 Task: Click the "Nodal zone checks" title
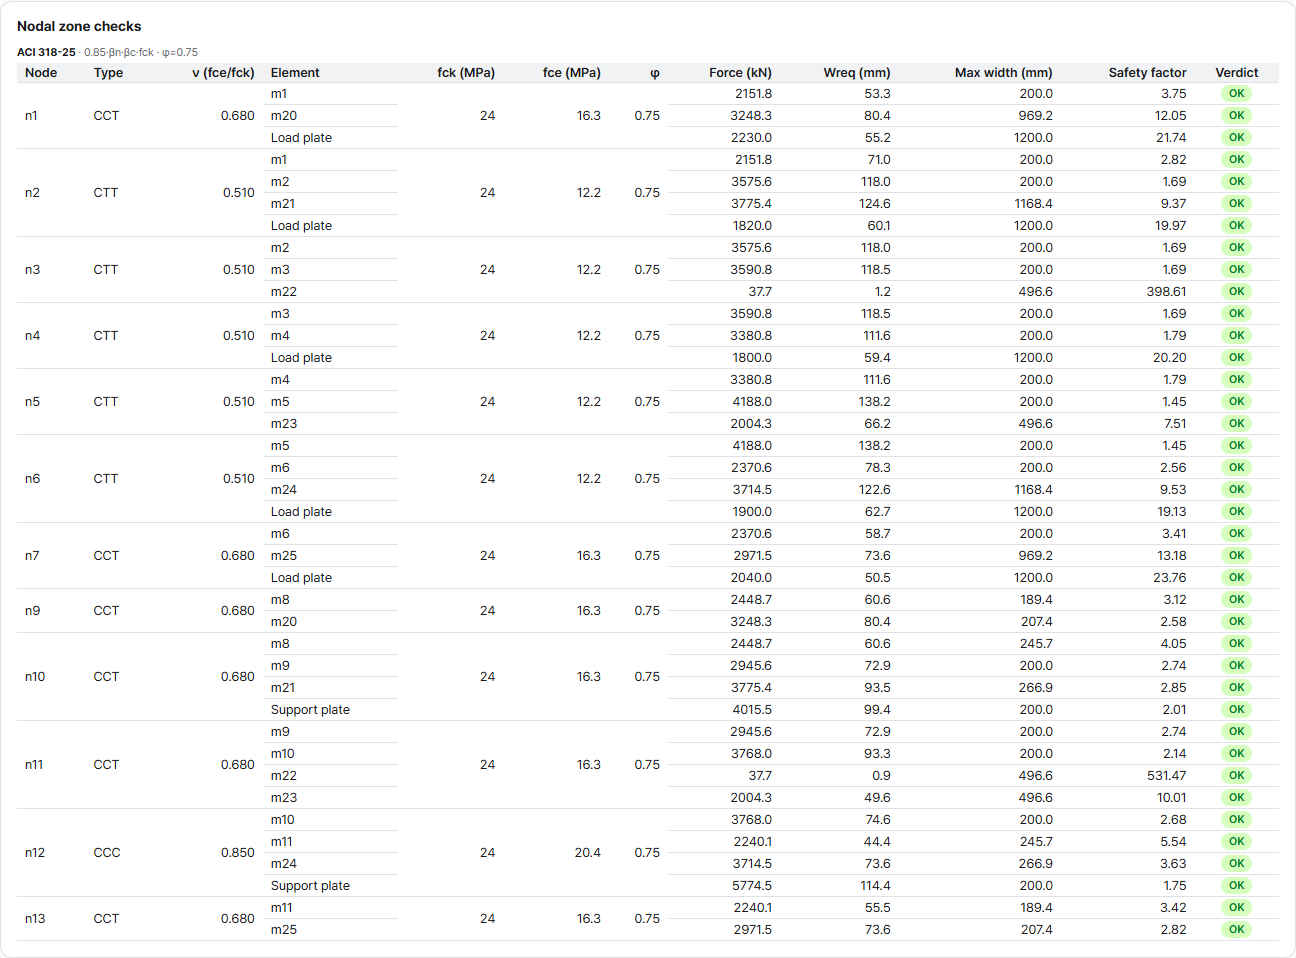79,26
